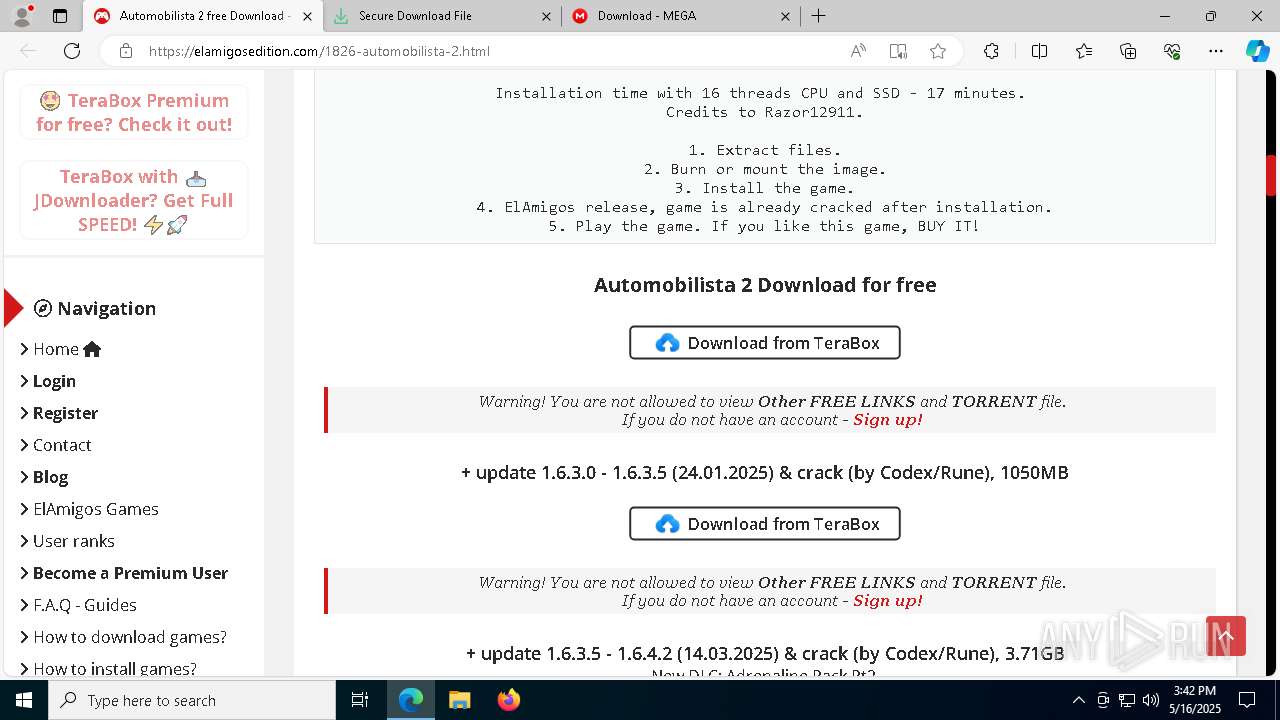Open Blog navigation item
The height and width of the screenshot is (720, 1280).
[44, 477]
